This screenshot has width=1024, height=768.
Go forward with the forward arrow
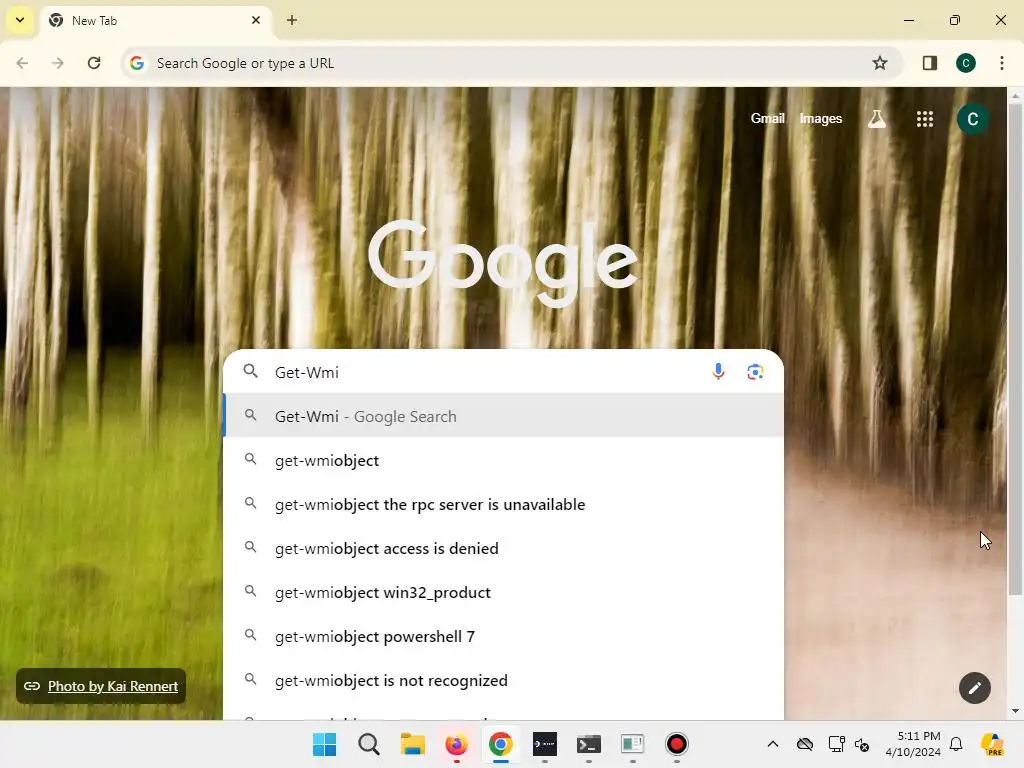click(58, 63)
